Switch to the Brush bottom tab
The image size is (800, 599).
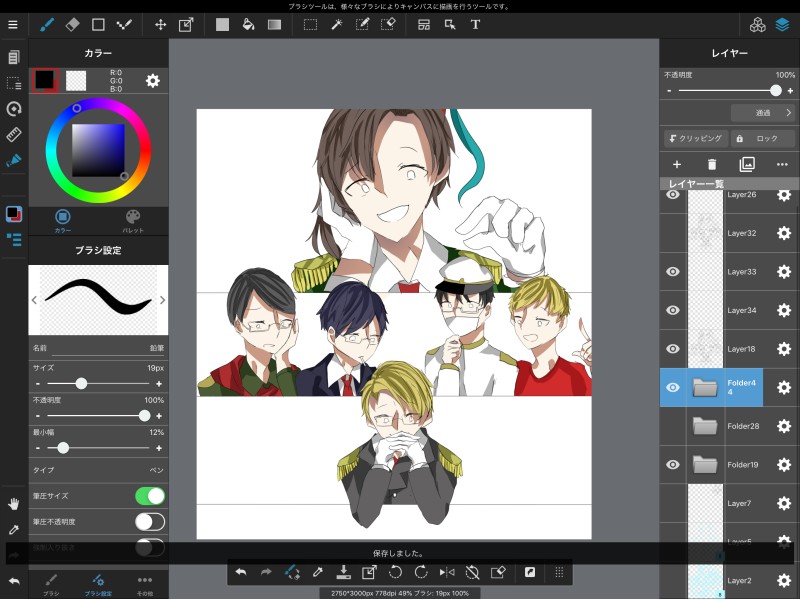click(51, 585)
